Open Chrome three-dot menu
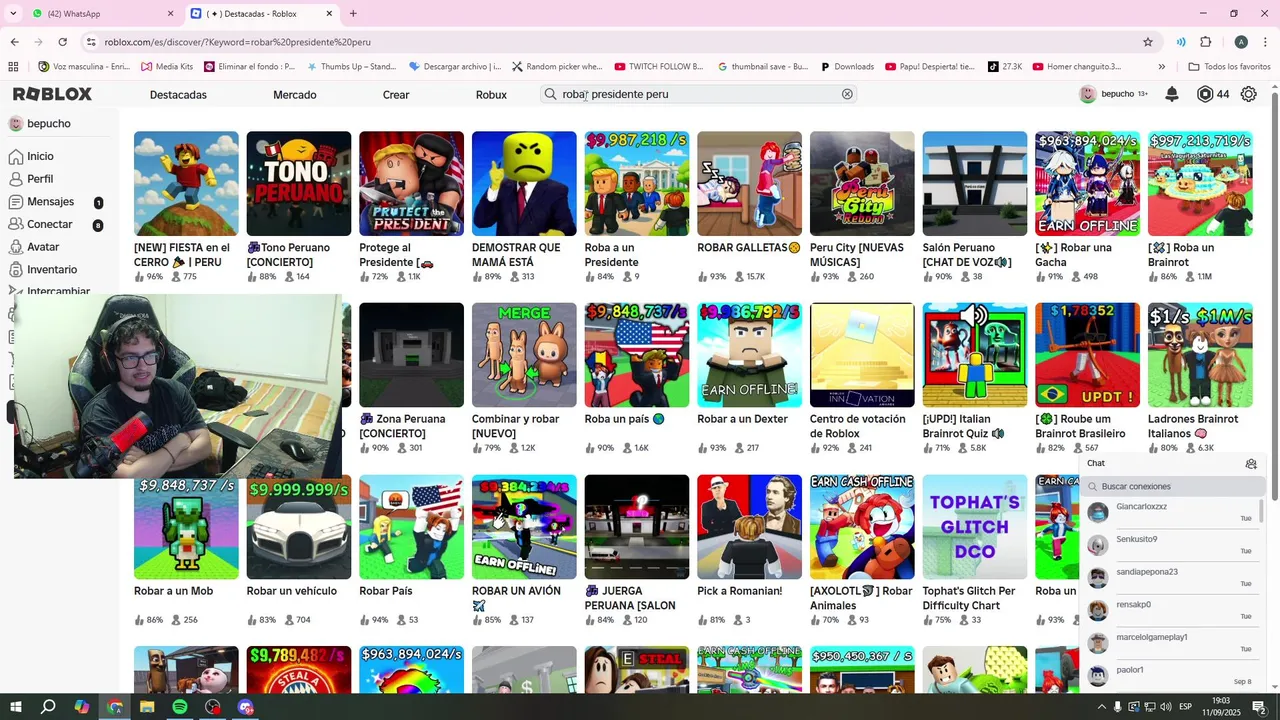The width and height of the screenshot is (1280, 720). point(1264,42)
